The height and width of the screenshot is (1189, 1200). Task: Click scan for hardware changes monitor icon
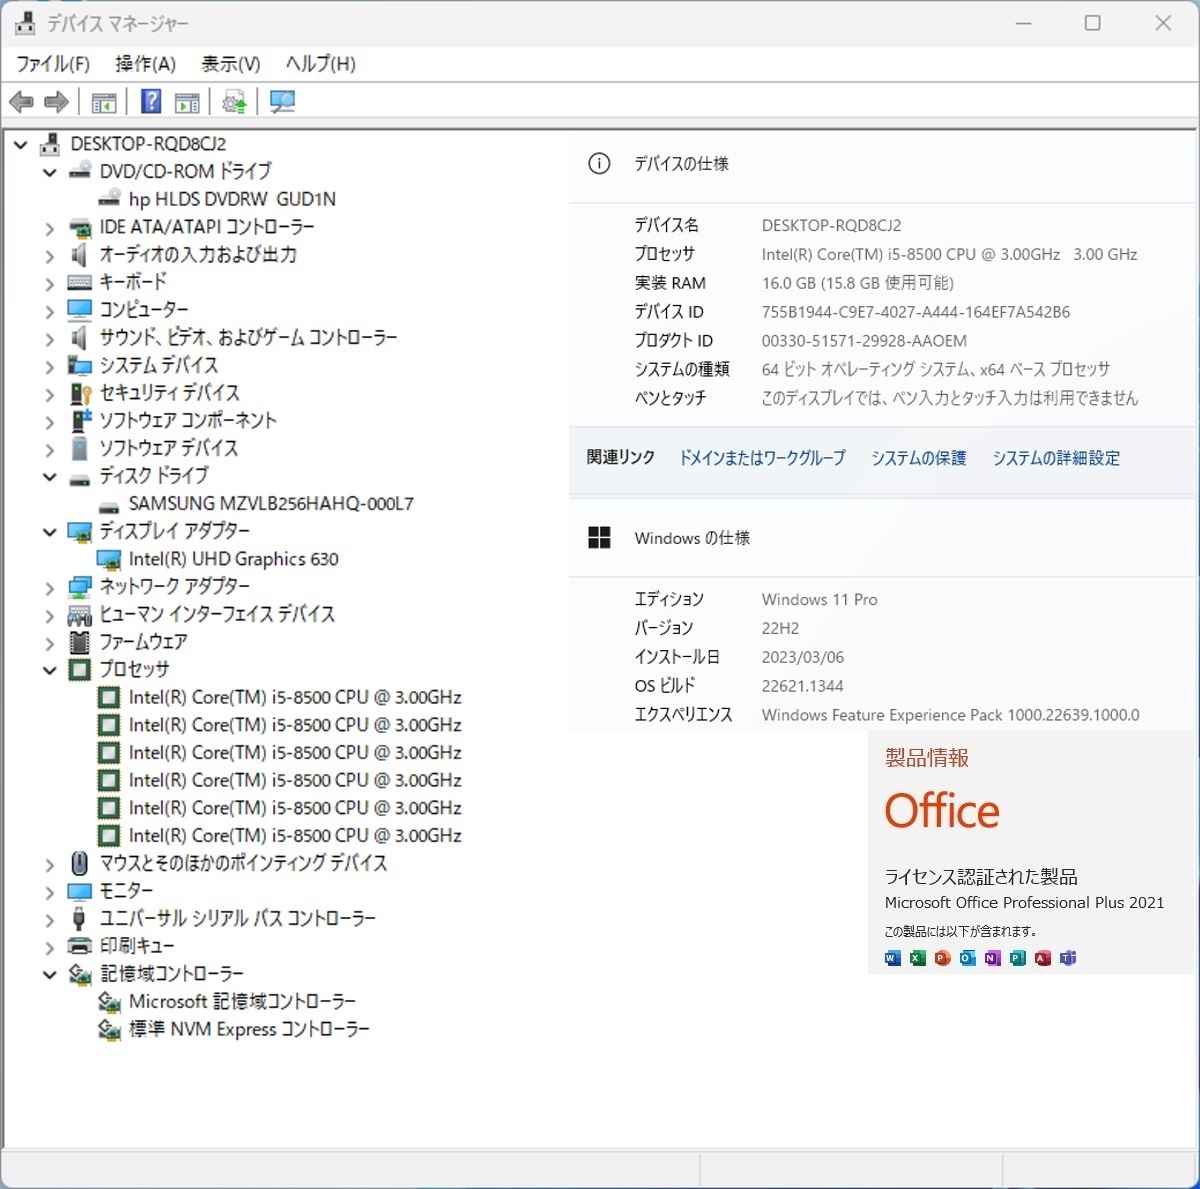(283, 102)
